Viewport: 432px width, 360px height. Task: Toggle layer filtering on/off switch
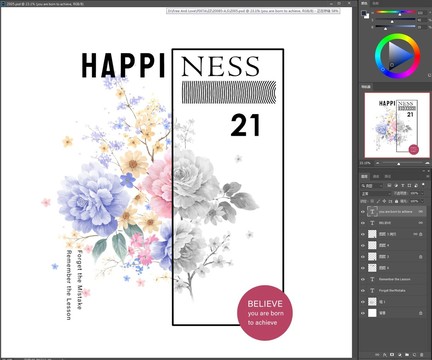pos(423,184)
